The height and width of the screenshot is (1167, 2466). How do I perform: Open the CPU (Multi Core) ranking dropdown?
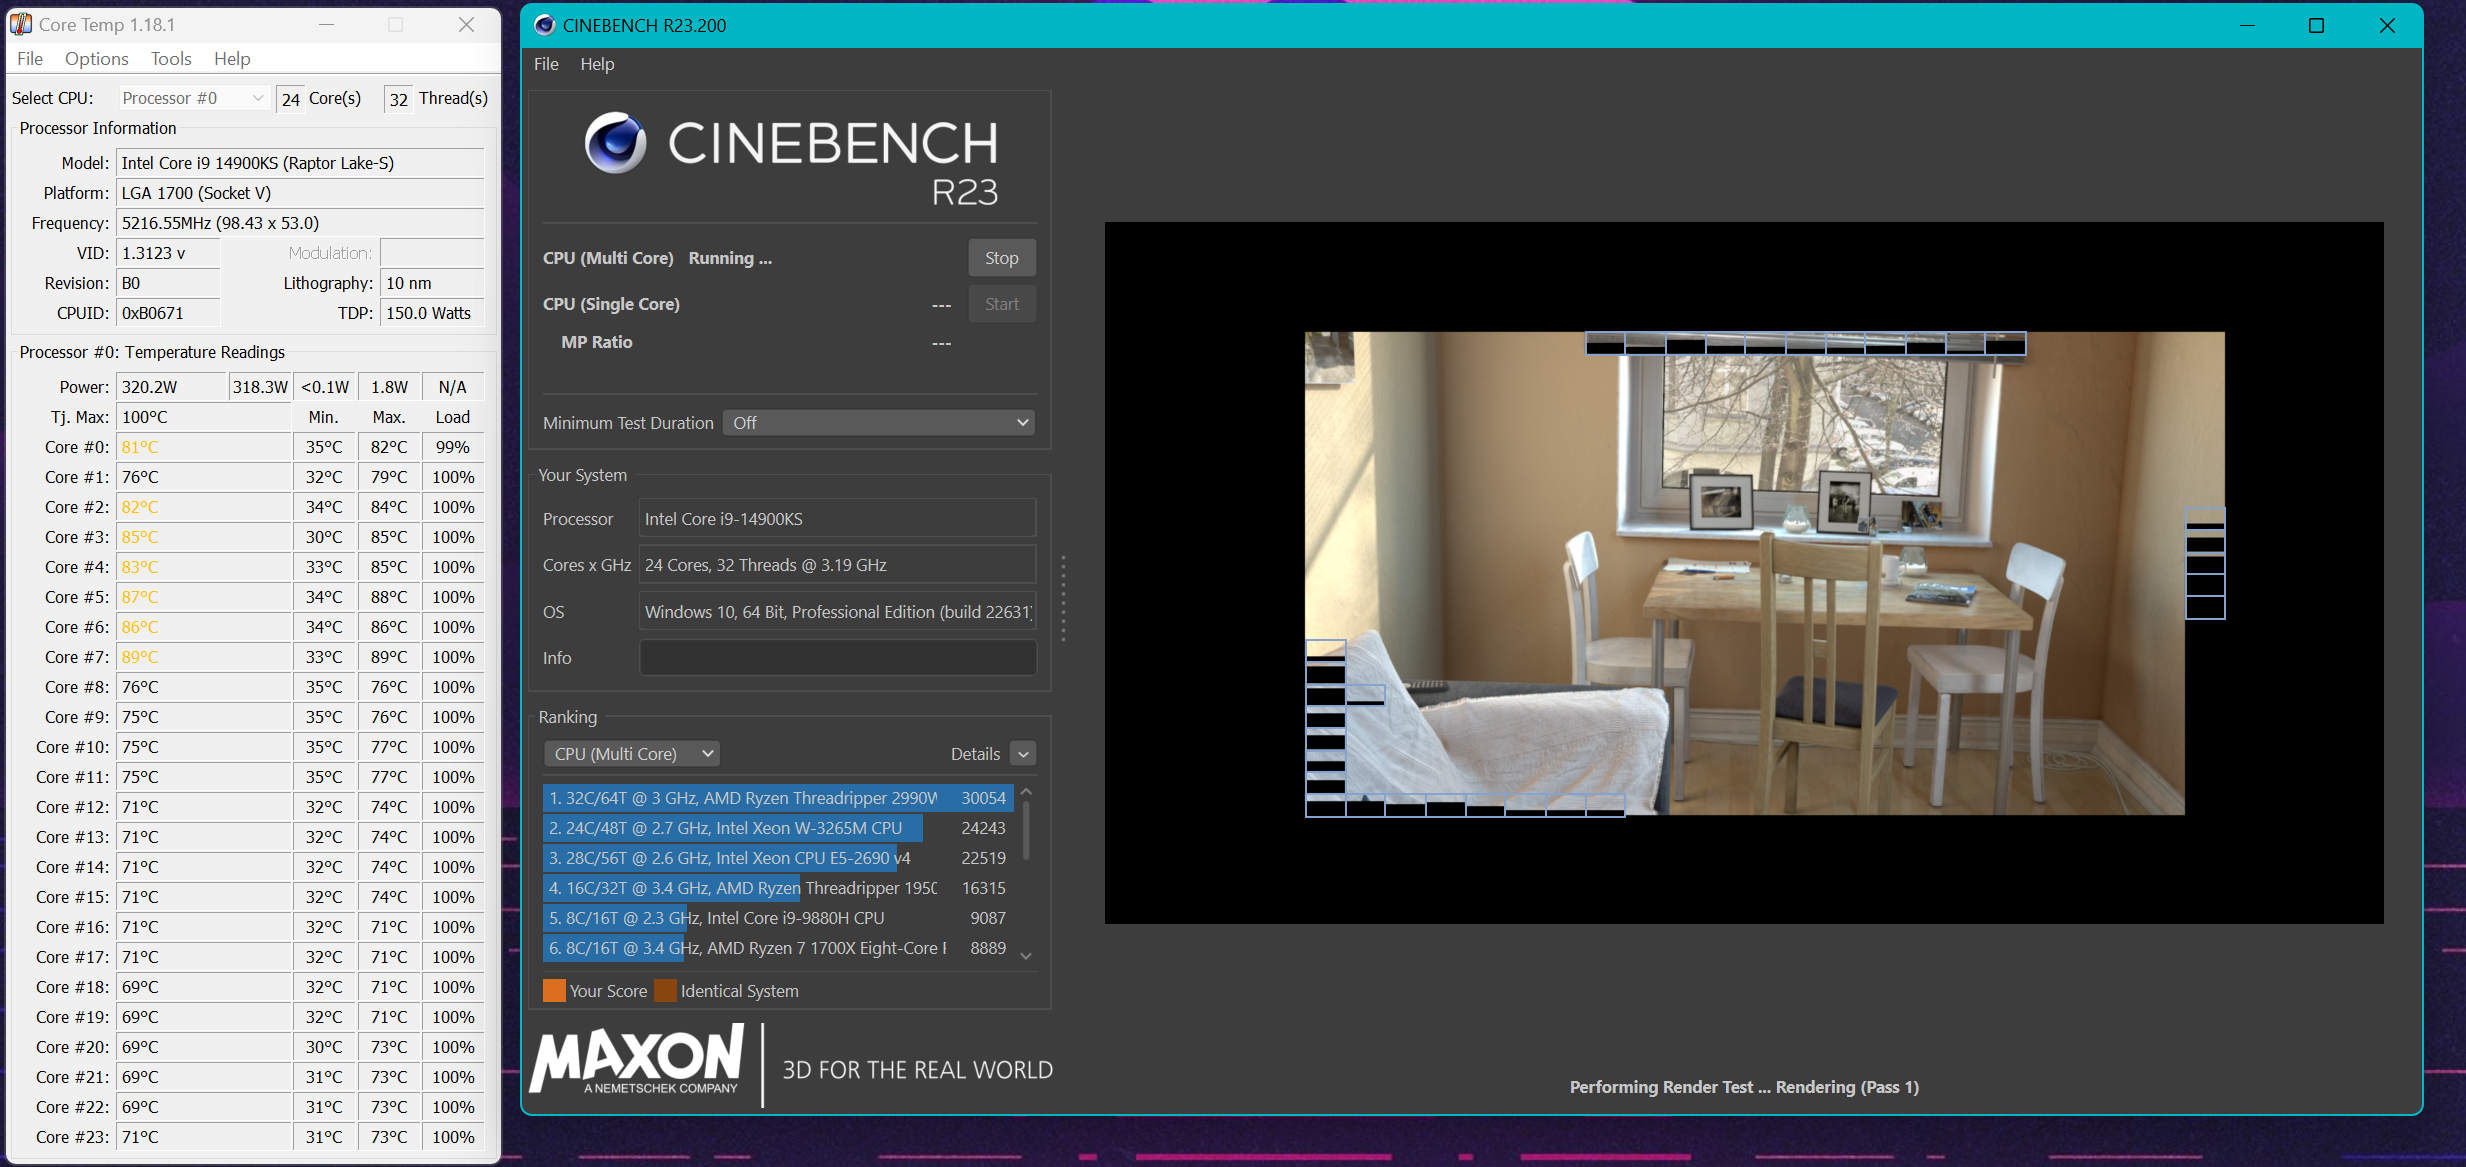coord(633,754)
